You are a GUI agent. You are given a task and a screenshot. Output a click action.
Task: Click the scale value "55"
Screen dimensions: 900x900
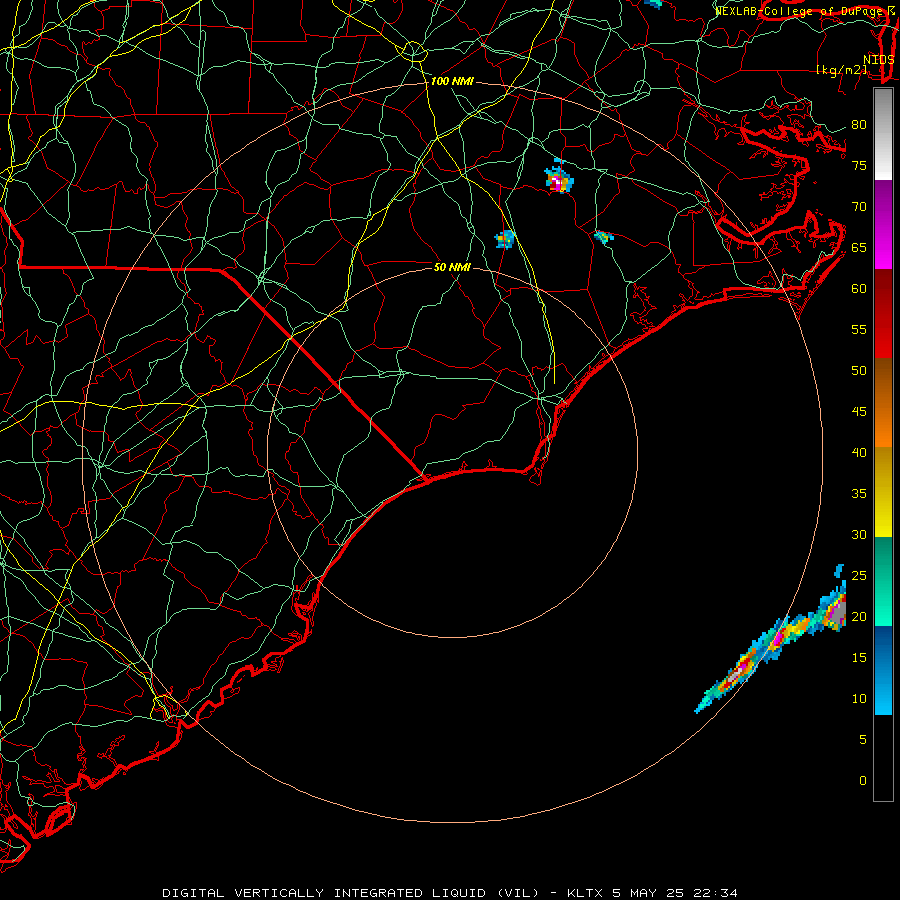click(859, 329)
